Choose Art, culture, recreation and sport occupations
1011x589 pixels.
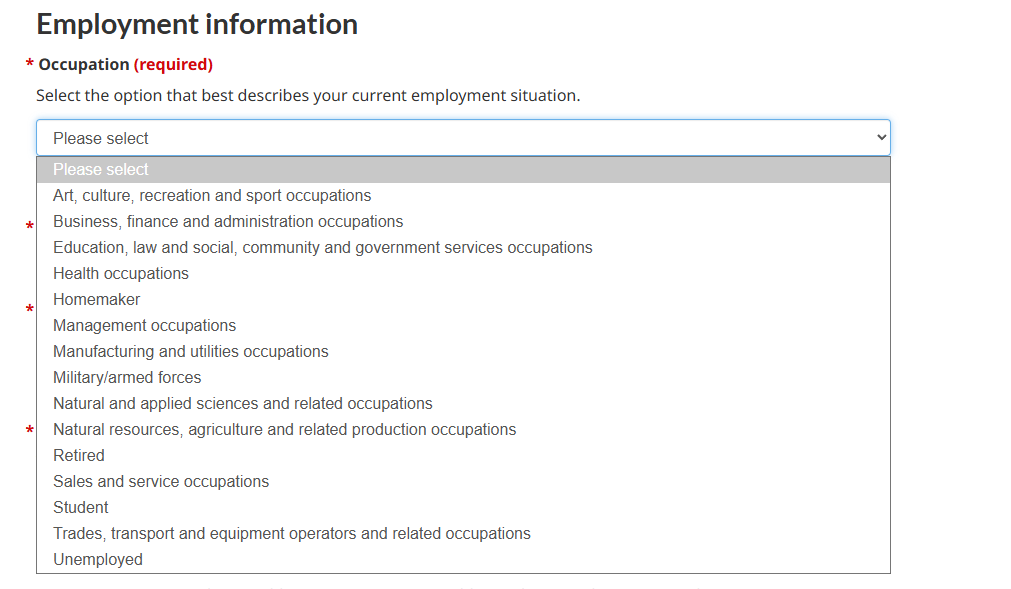463,196
